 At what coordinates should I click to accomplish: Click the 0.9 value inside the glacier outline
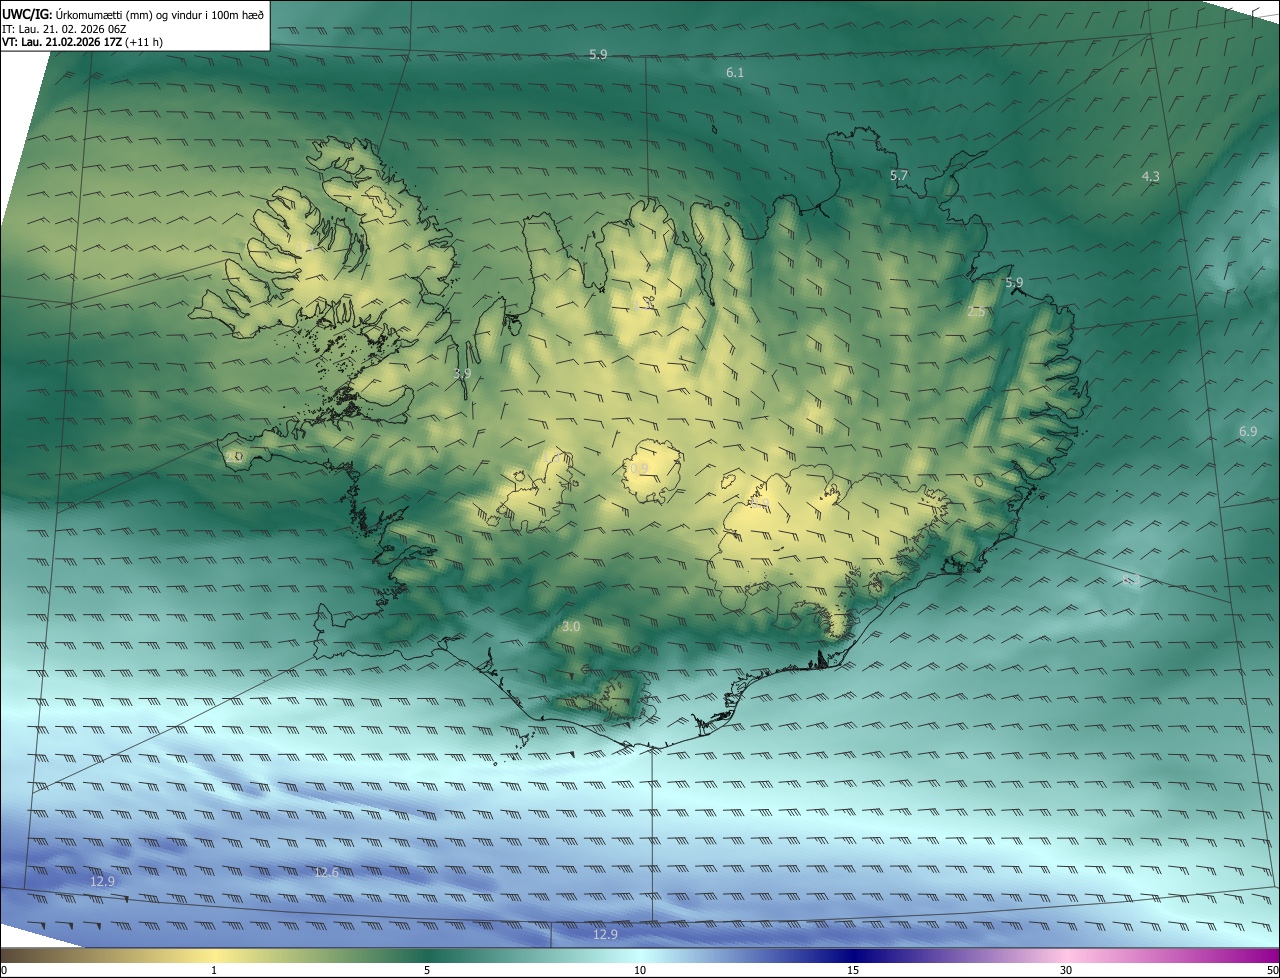point(638,468)
